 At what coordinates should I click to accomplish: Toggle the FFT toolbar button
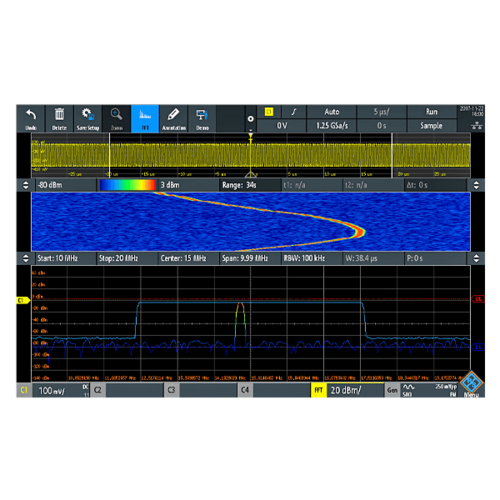[145, 119]
